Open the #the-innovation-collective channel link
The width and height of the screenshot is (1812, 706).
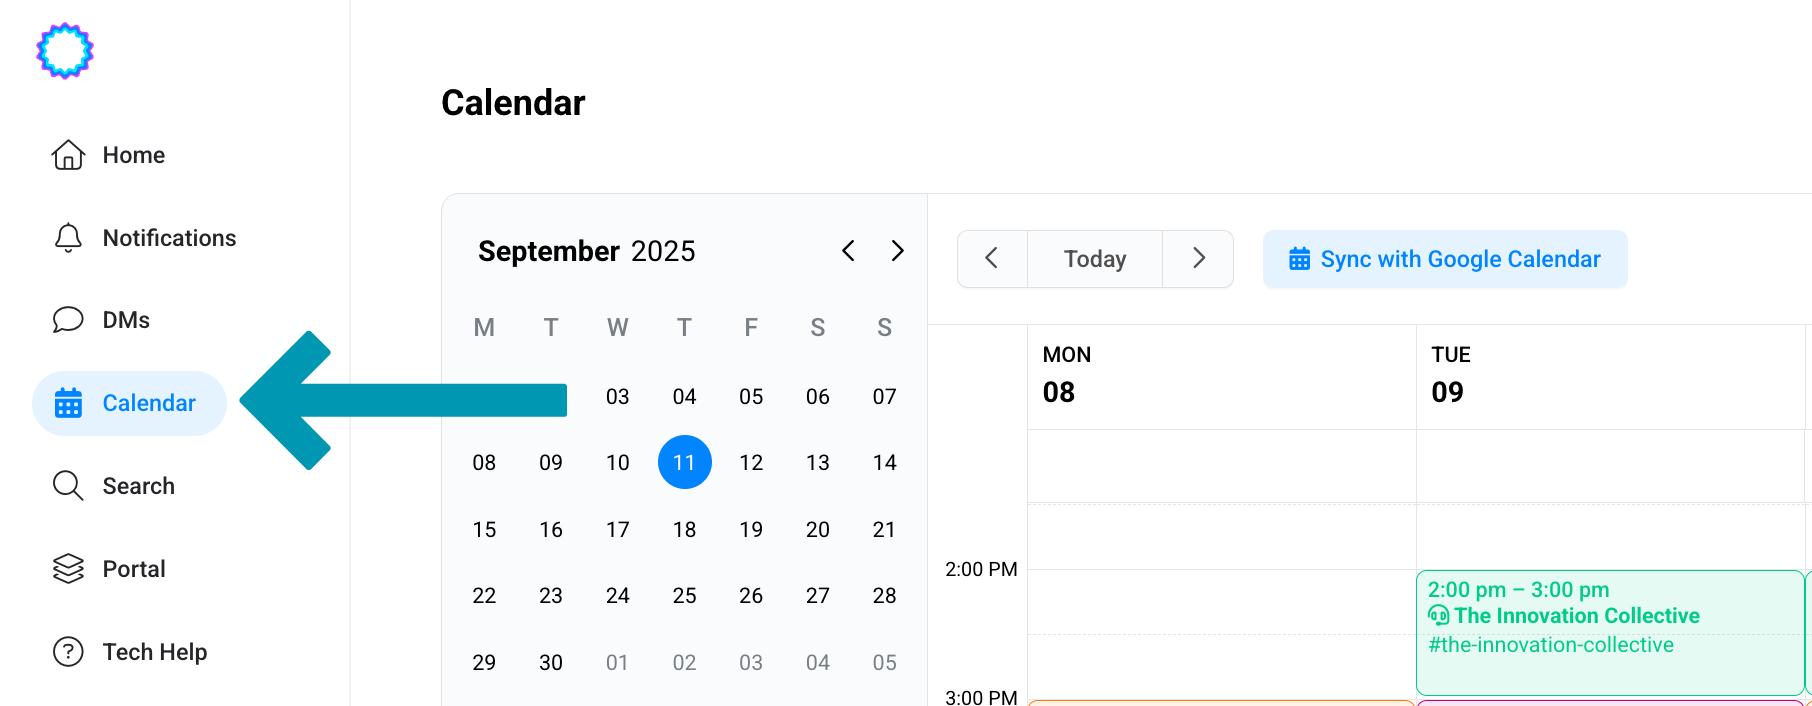pos(1551,645)
